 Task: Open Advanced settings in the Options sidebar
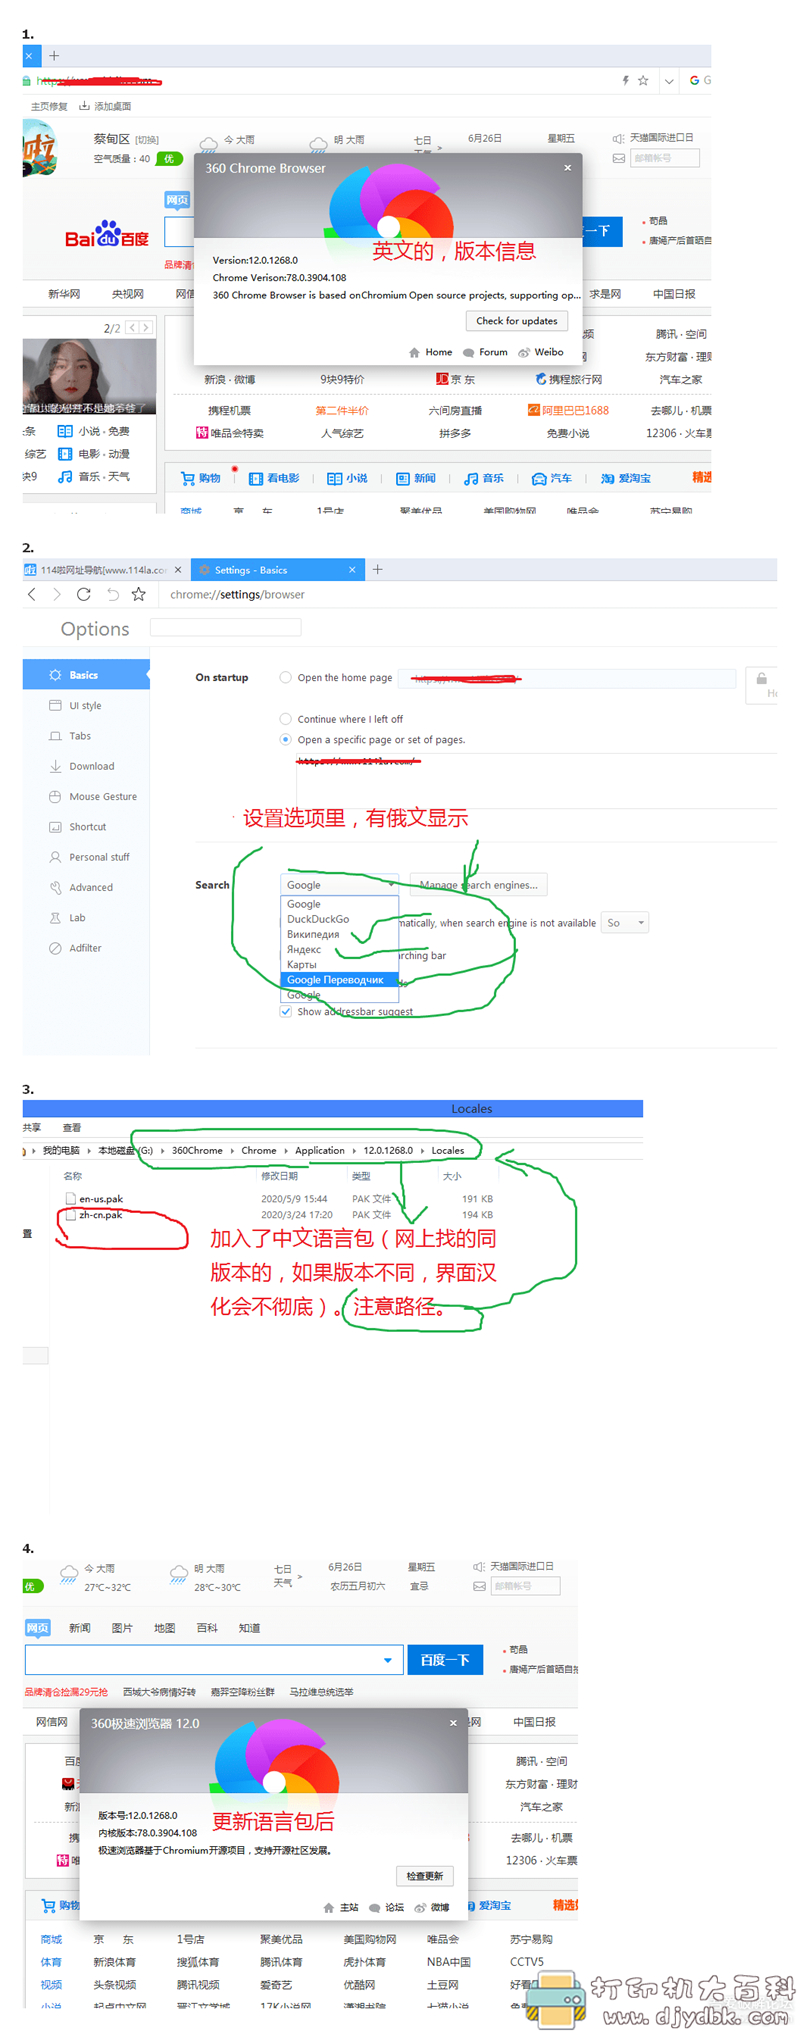tap(86, 888)
